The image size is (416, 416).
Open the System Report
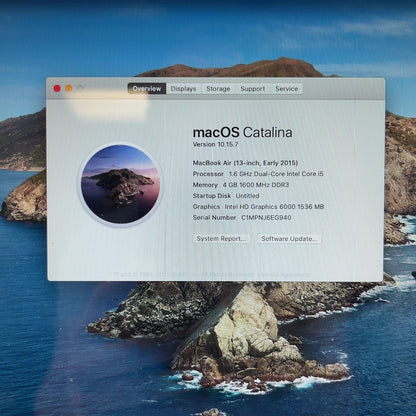tap(221, 239)
